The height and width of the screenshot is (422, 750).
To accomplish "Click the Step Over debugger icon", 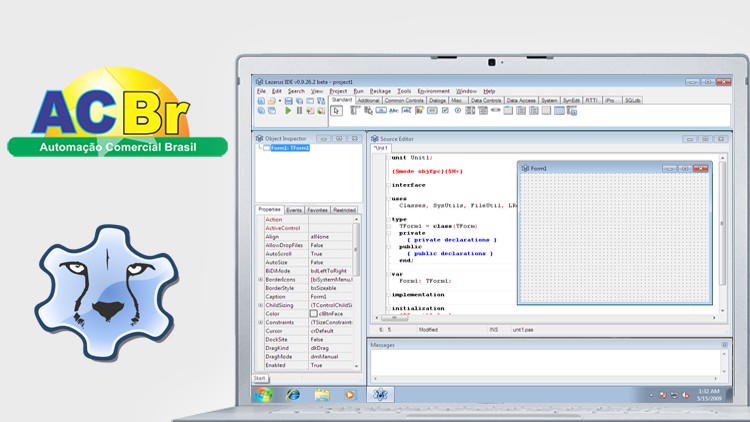I will pyautogui.click(x=321, y=111).
